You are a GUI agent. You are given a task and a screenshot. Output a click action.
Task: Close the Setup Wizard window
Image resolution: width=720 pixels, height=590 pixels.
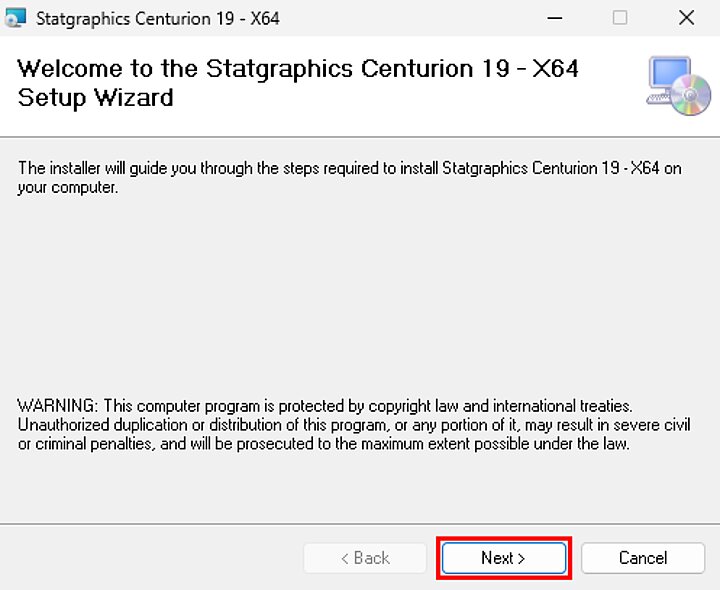click(686, 18)
